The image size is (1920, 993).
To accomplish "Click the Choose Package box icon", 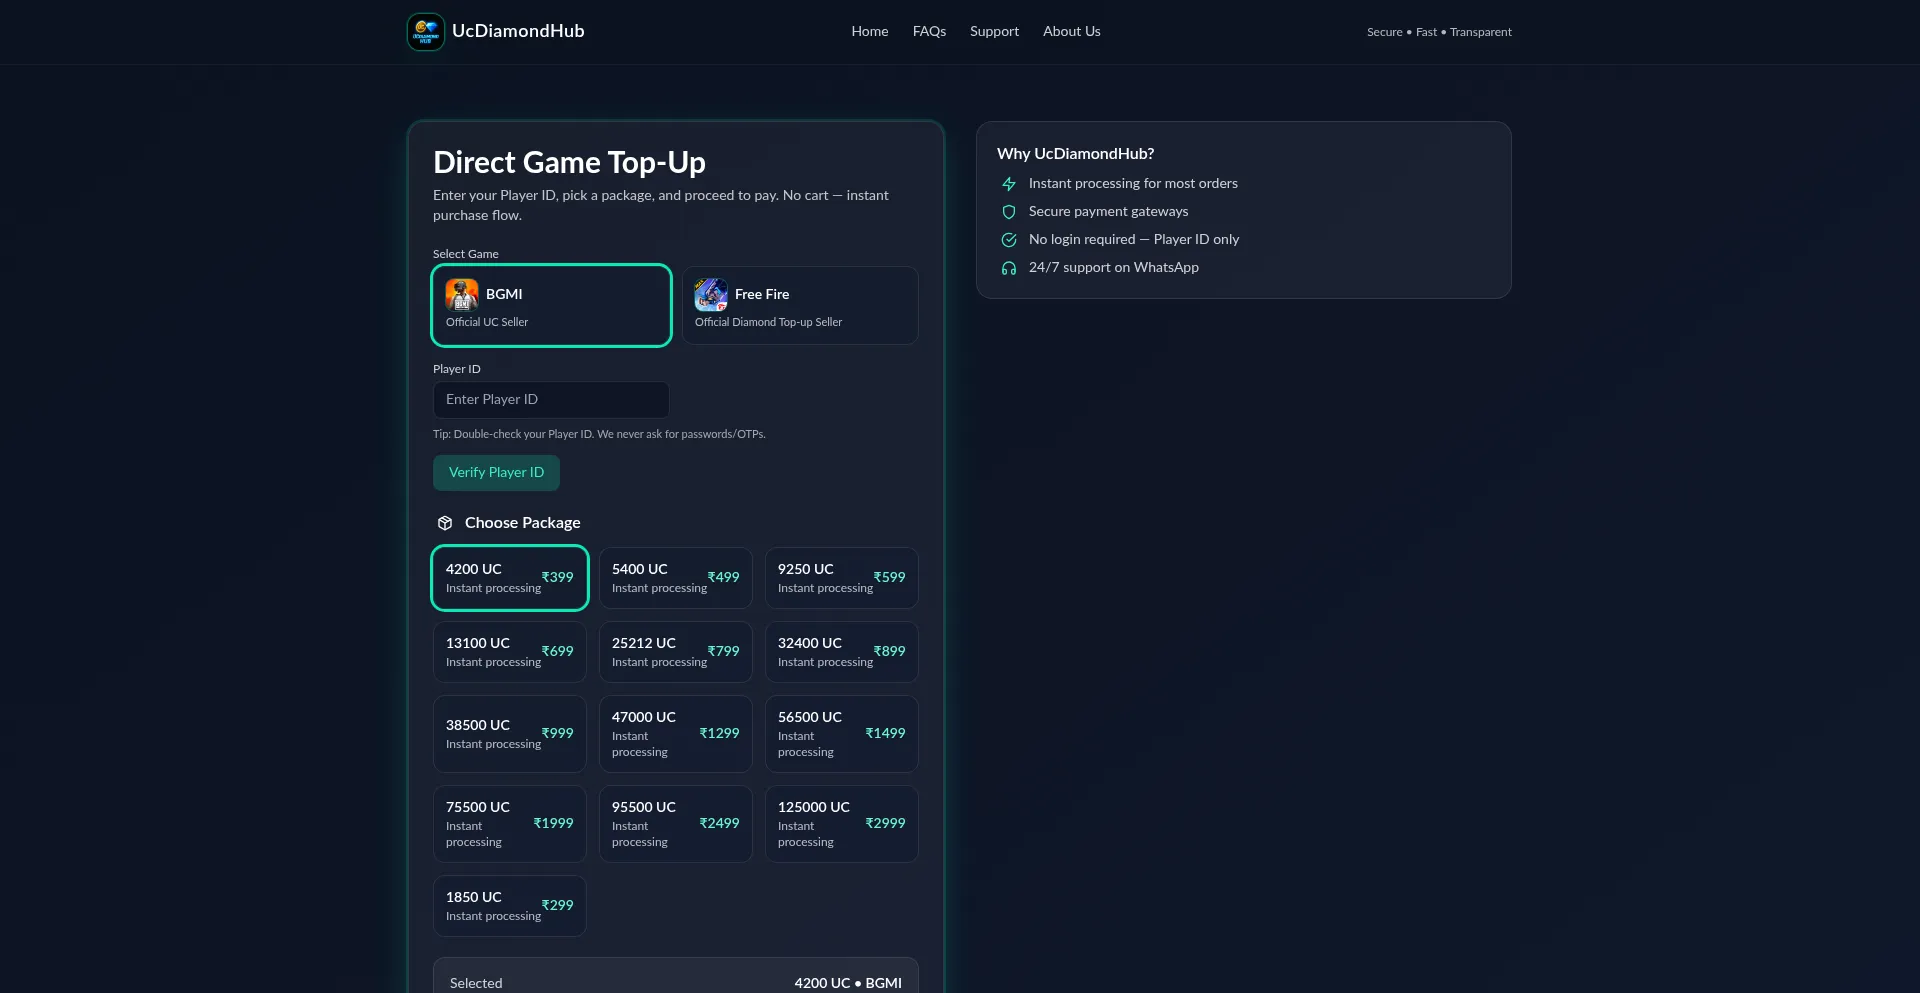I will coord(445,523).
